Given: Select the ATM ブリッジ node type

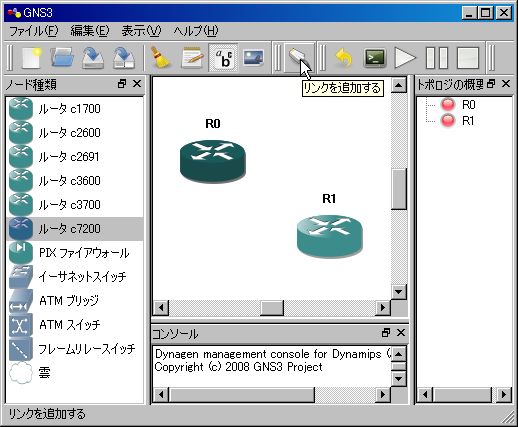Looking at the screenshot, I should tap(75, 301).
